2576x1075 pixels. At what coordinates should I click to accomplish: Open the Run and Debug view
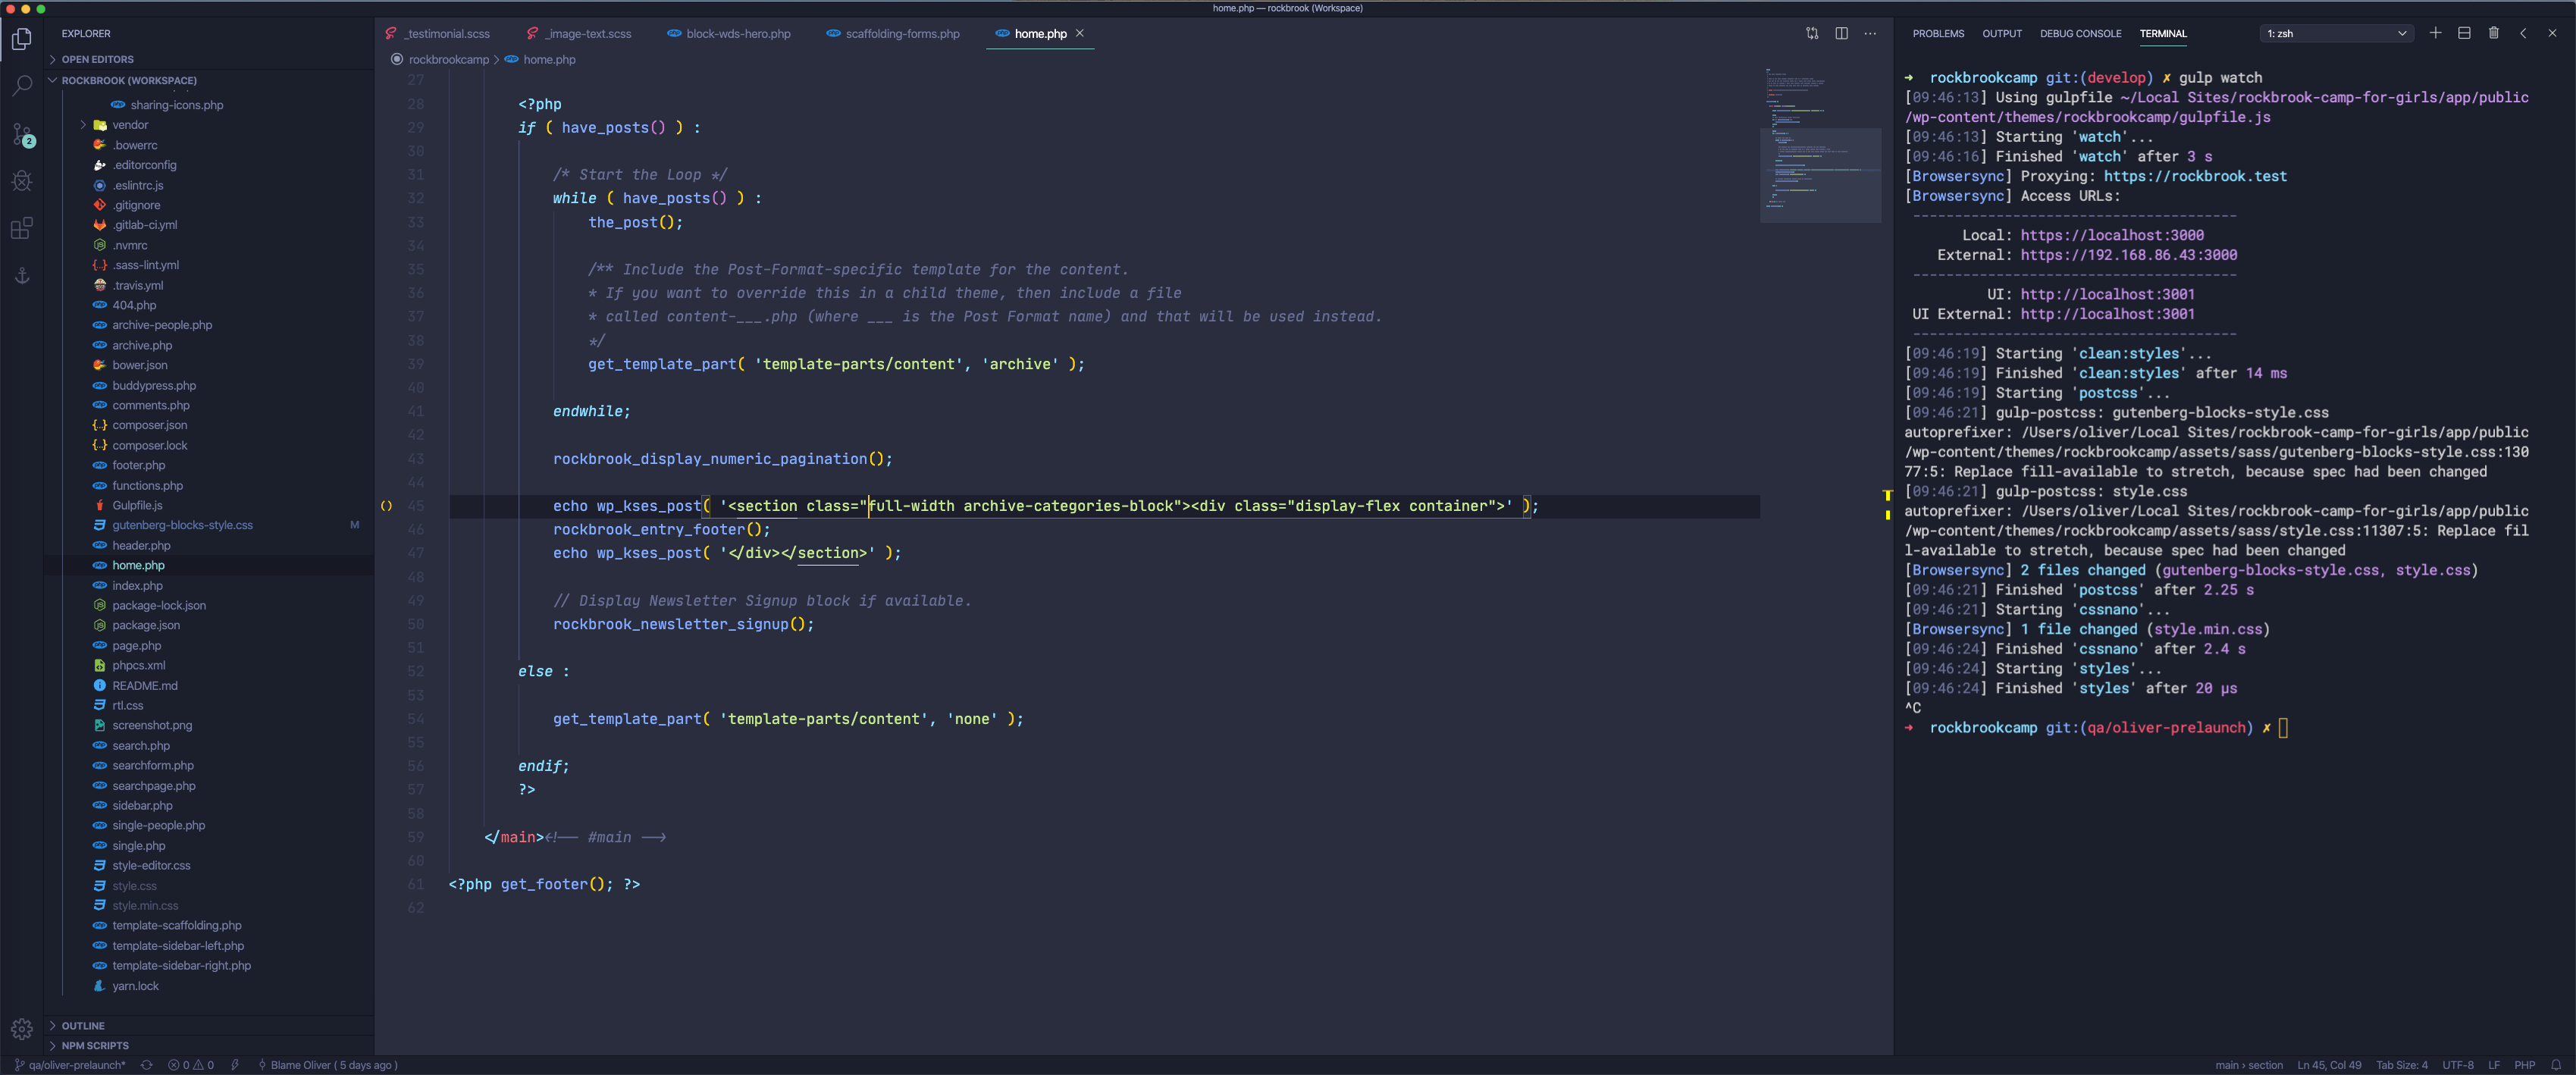pyautogui.click(x=21, y=181)
